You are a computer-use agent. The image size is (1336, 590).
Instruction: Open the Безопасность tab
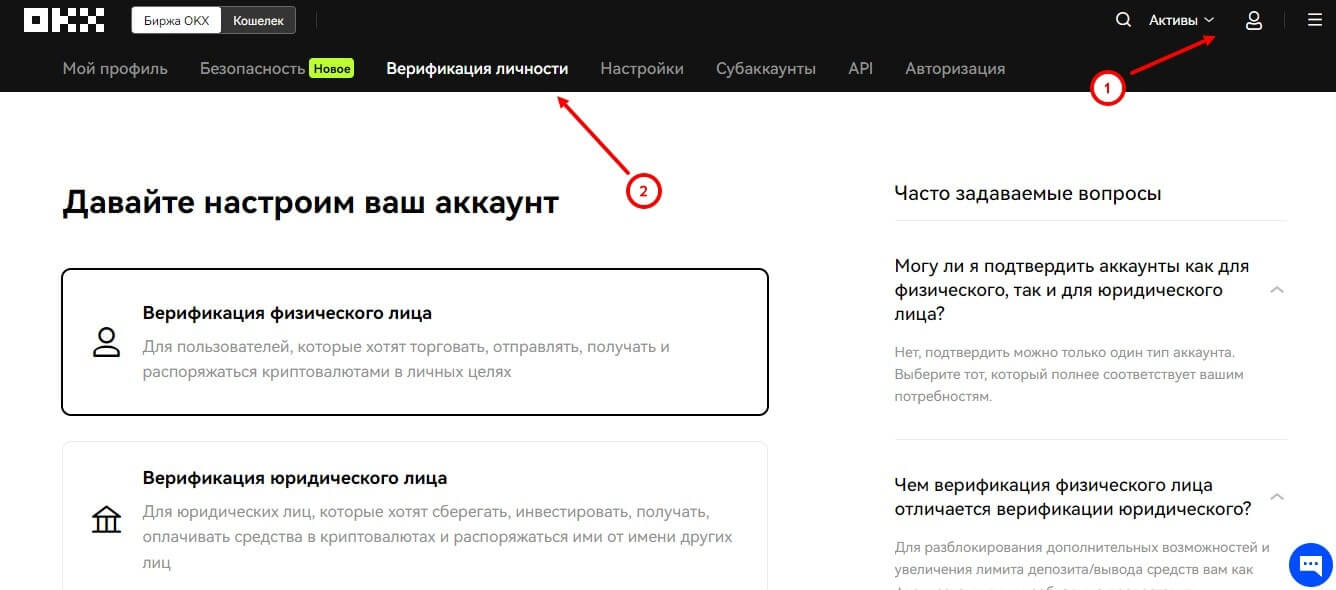point(252,69)
